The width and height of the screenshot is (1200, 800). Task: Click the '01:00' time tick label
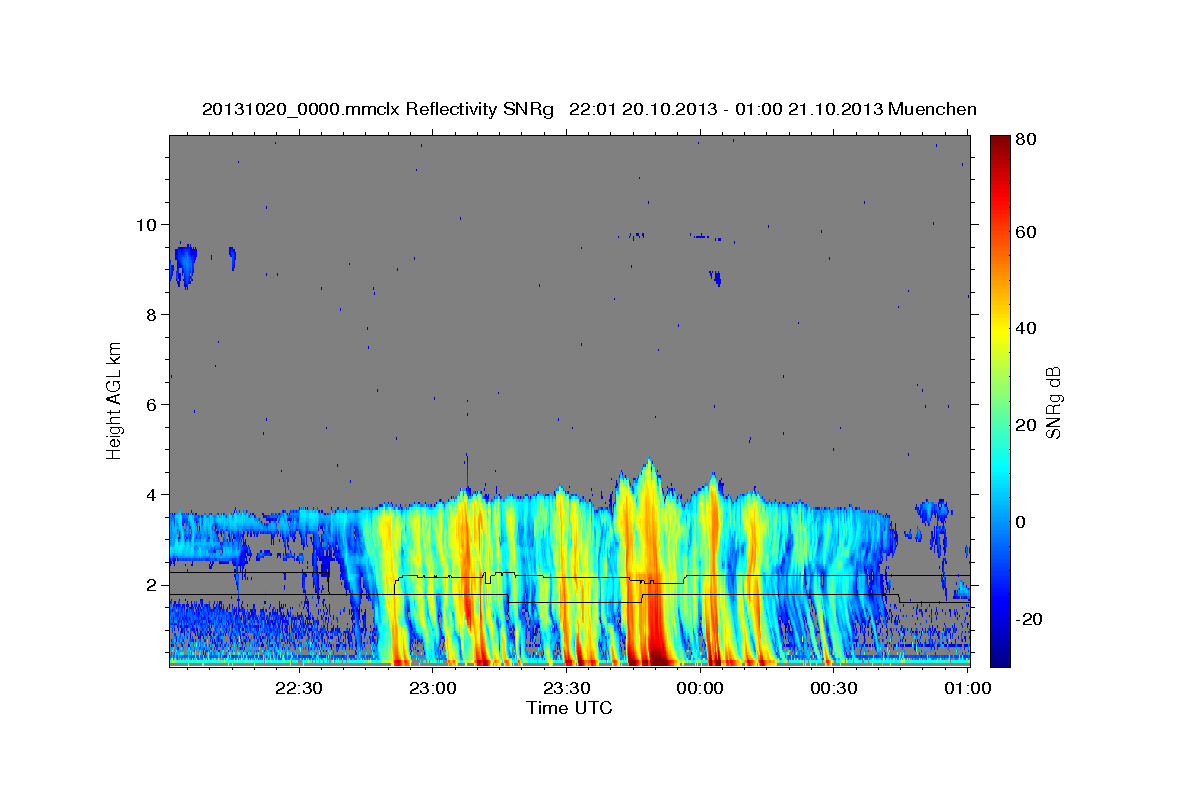coord(967,689)
